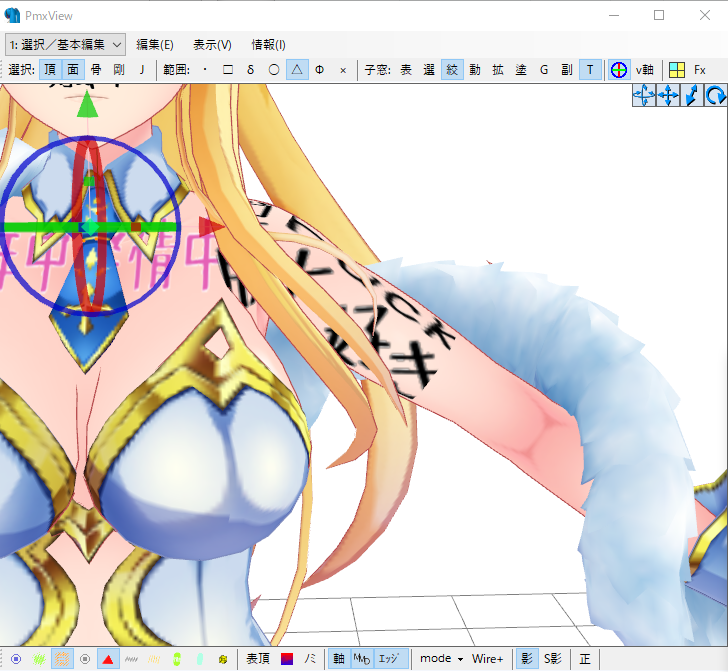The width and height of the screenshot is (728, 672).
Task: Click the Fx toolbar button
Action: pyautogui.click(x=700, y=70)
